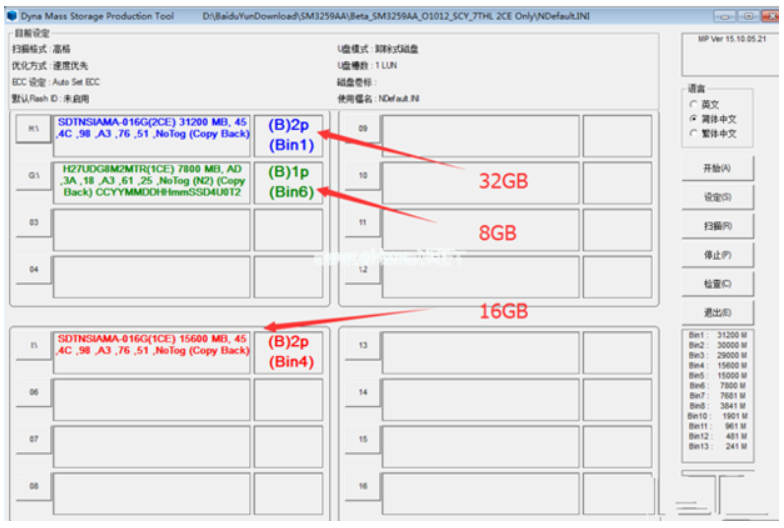Click the Bin capacity list panel
Screen dimensions: 784x528
(x=718, y=391)
